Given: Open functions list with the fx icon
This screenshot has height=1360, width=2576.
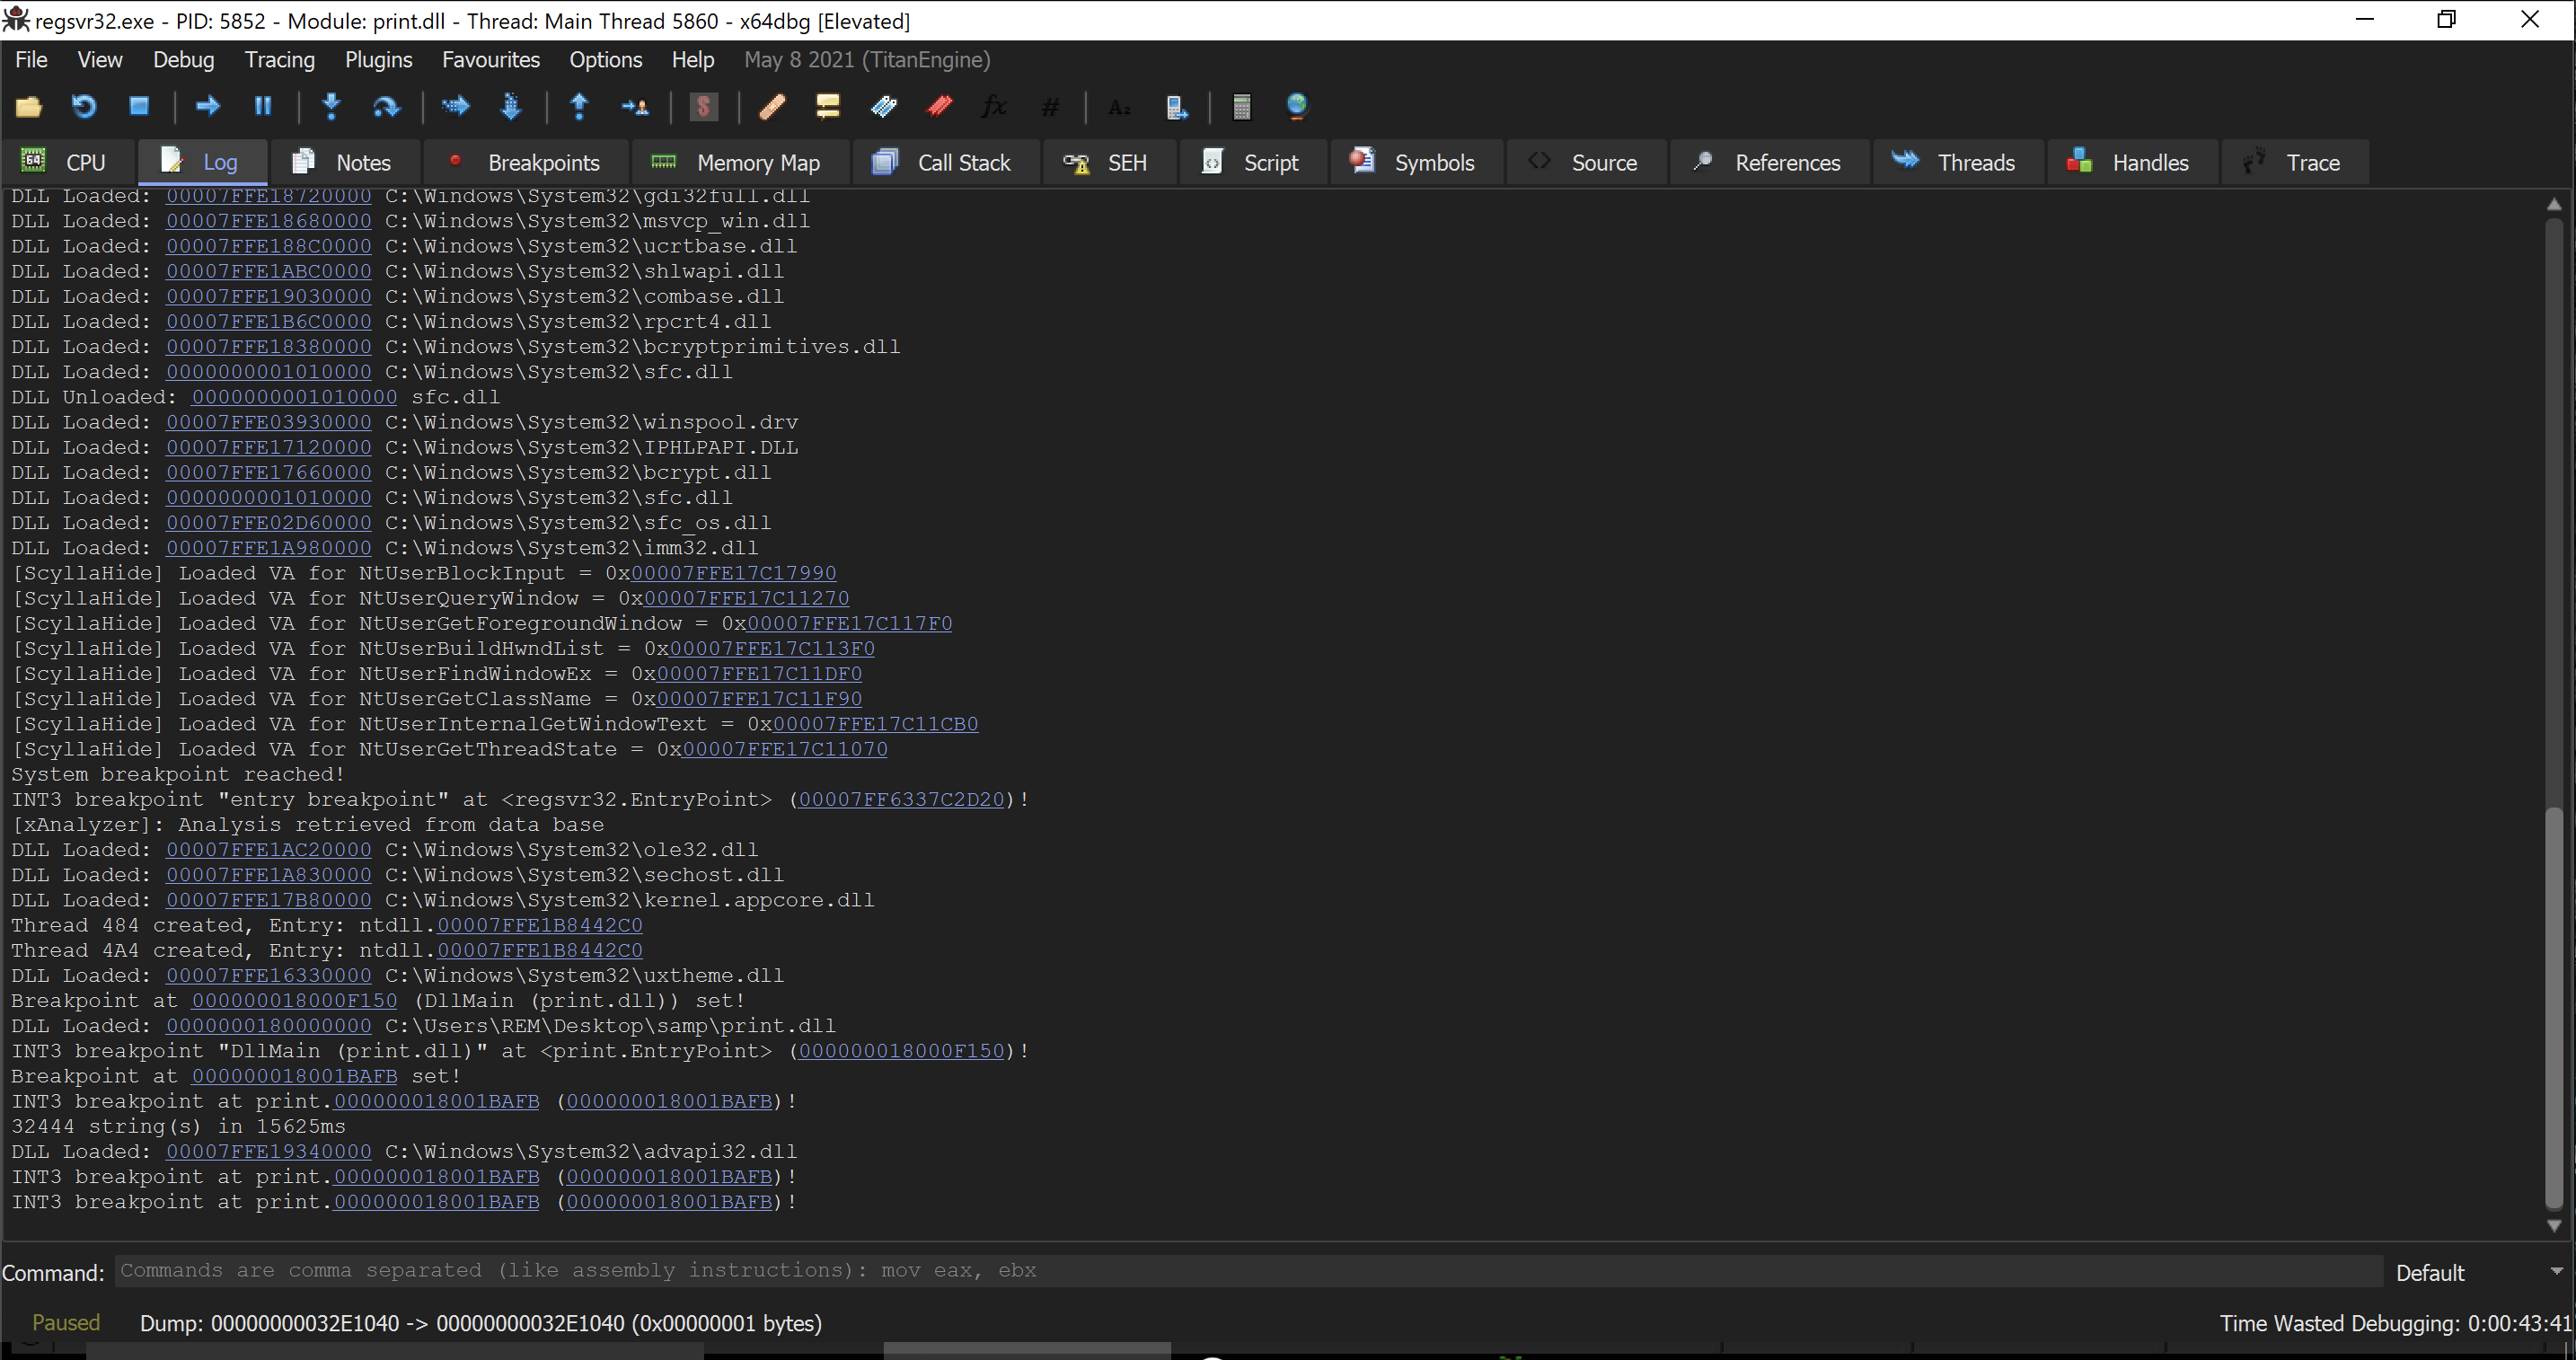Looking at the screenshot, I should point(995,106).
